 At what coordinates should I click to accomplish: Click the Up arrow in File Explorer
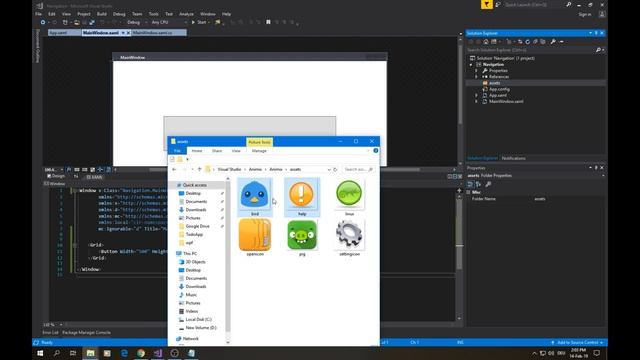200,169
